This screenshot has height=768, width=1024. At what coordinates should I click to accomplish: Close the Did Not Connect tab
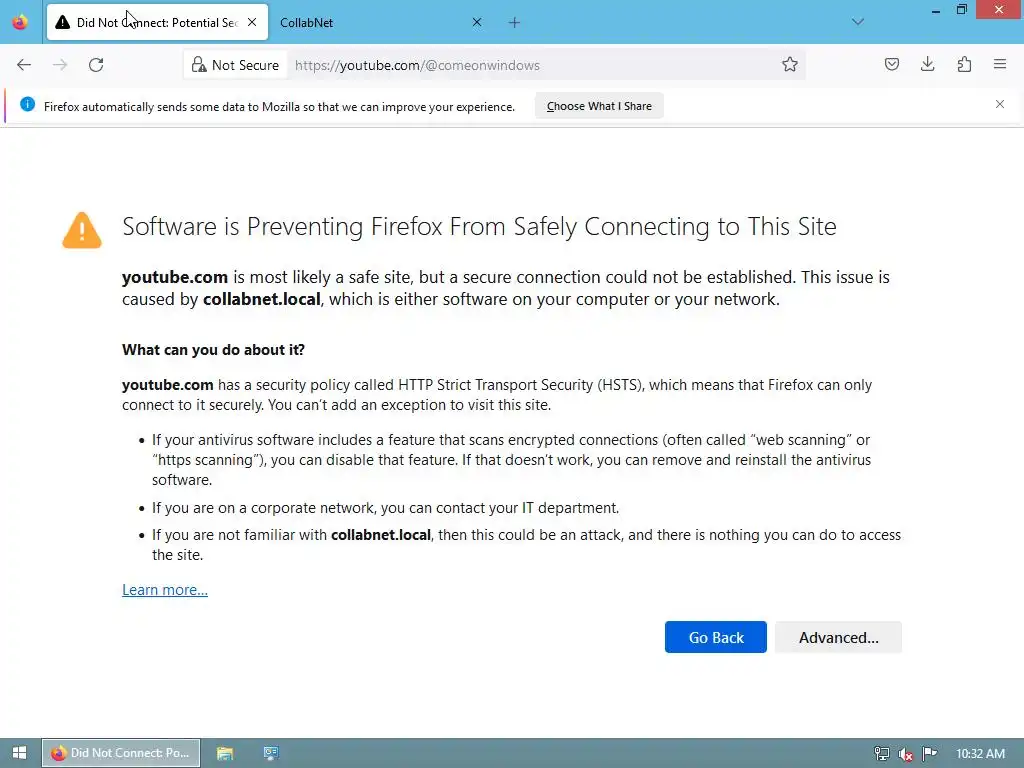click(252, 22)
